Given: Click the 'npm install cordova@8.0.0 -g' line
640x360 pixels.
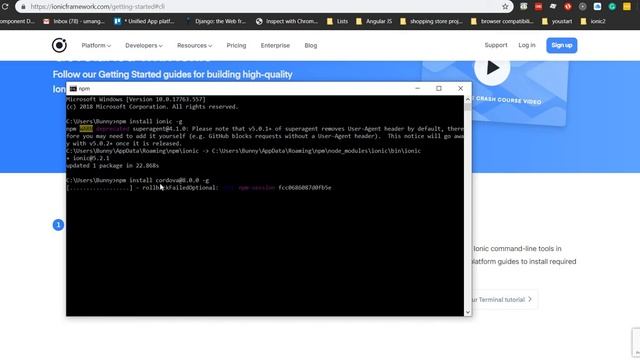Looking at the screenshot, I should pyautogui.click(x=138, y=180).
